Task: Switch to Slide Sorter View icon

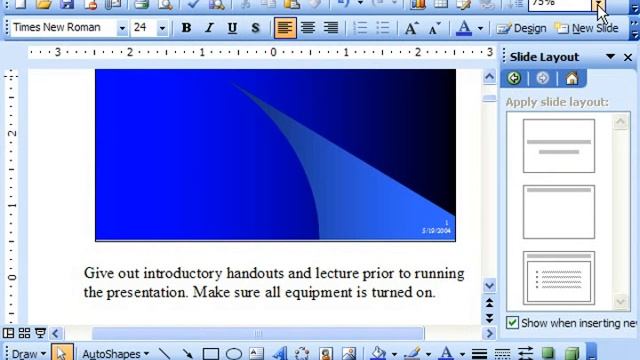Action: tap(24, 333)
